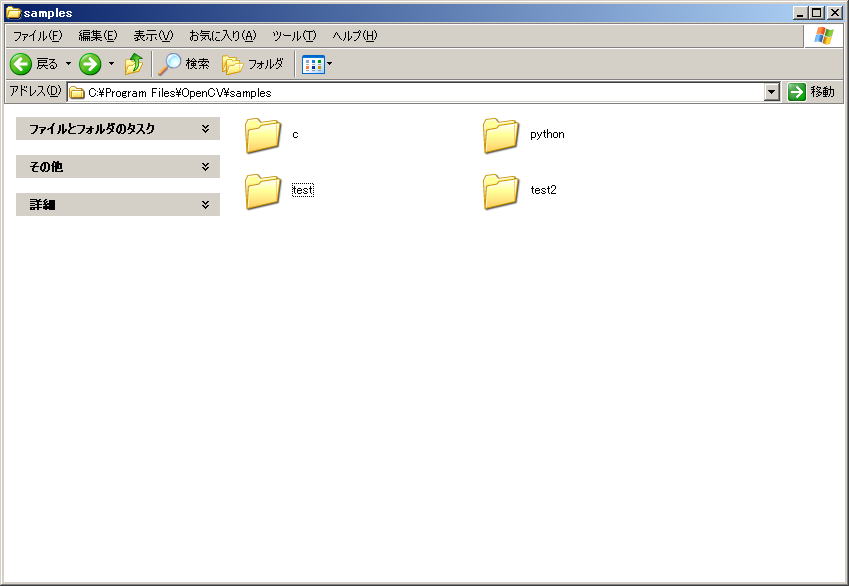Expand the 詳細 panel
This screenshot has height=586, width=849.
pos(118,205)
